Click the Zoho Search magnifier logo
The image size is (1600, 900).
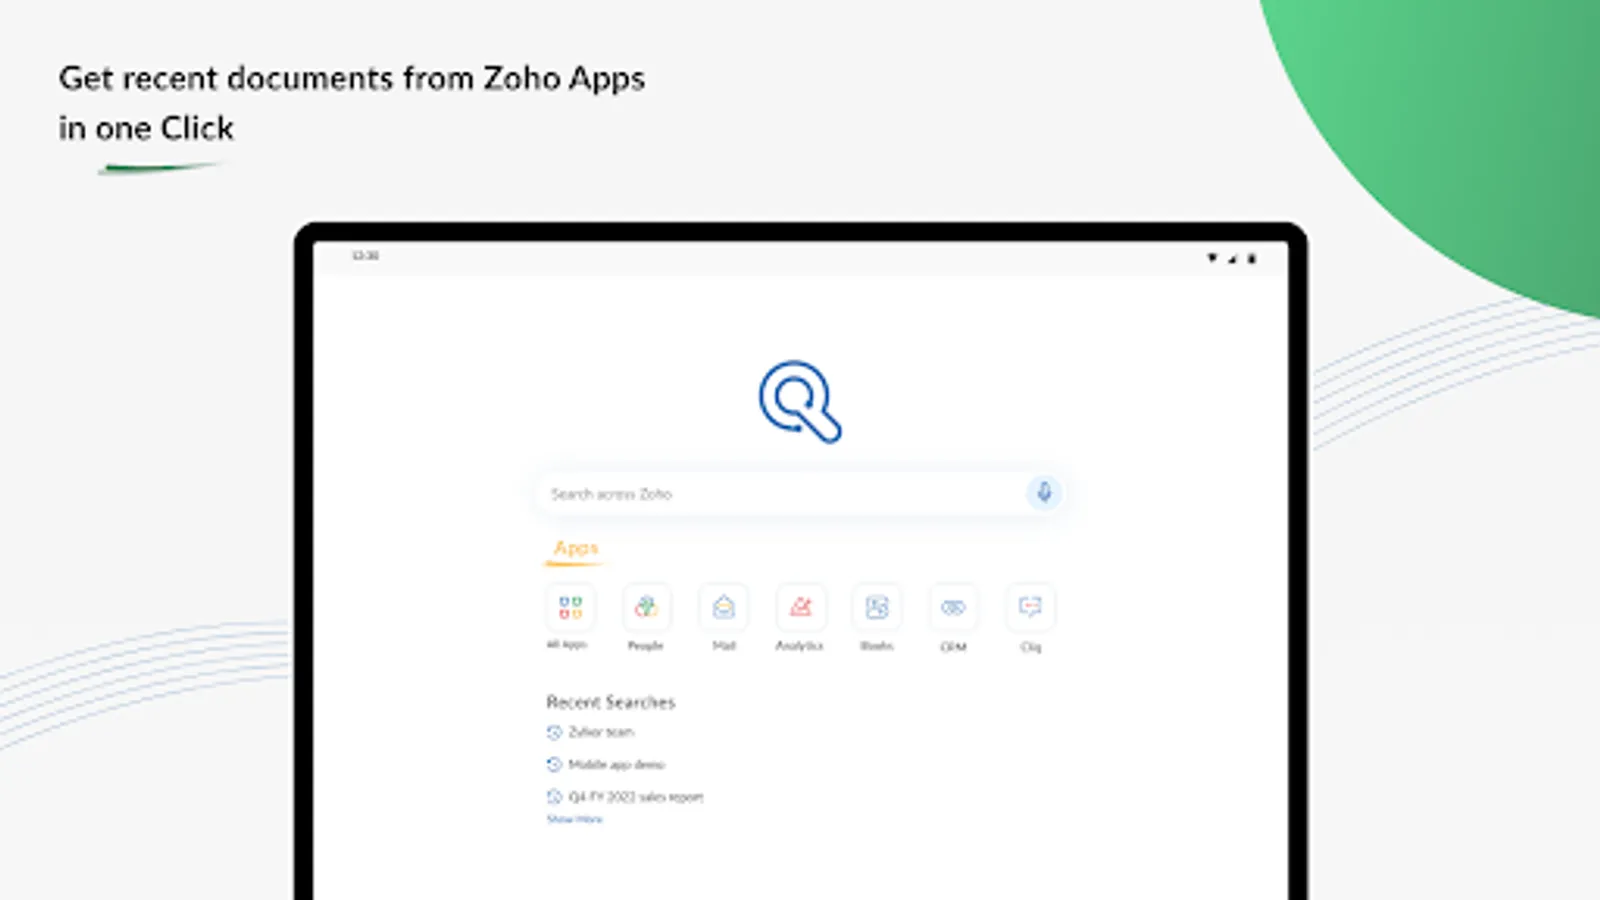pos(800,402)
